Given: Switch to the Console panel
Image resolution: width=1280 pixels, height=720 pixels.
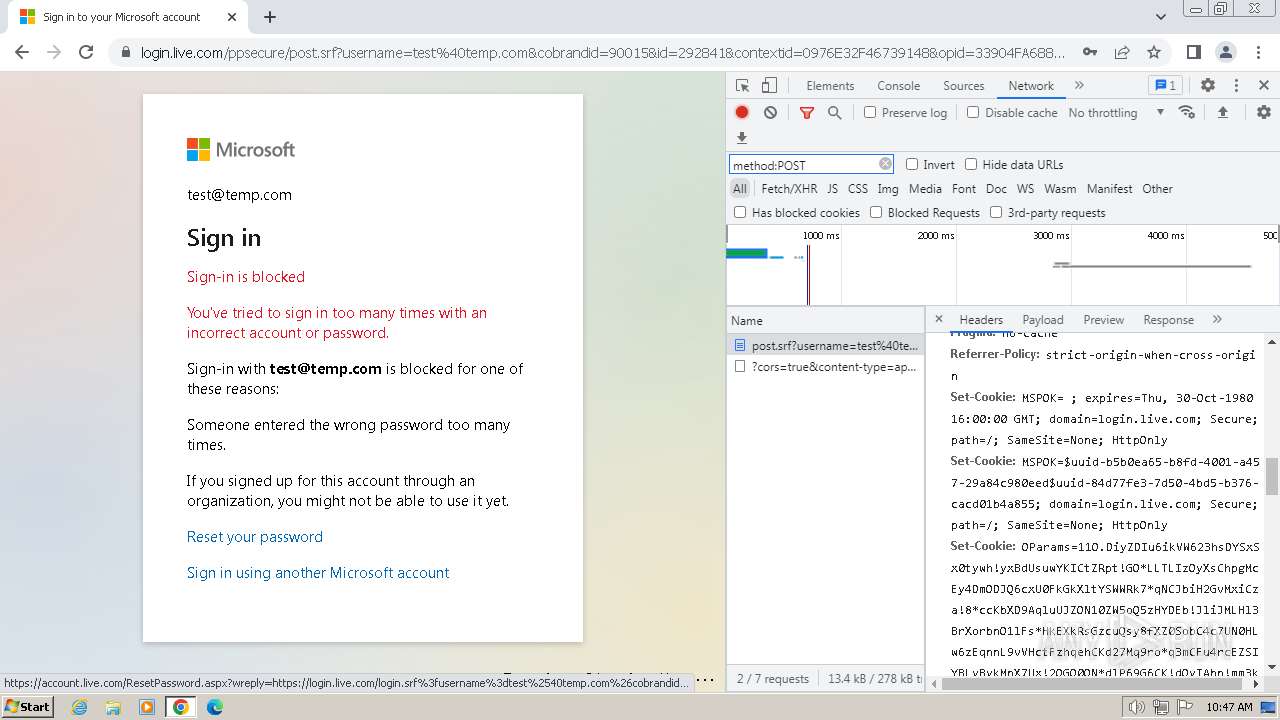Looking at the screenshot, I should pyautogui.click(x=898, y=86).
